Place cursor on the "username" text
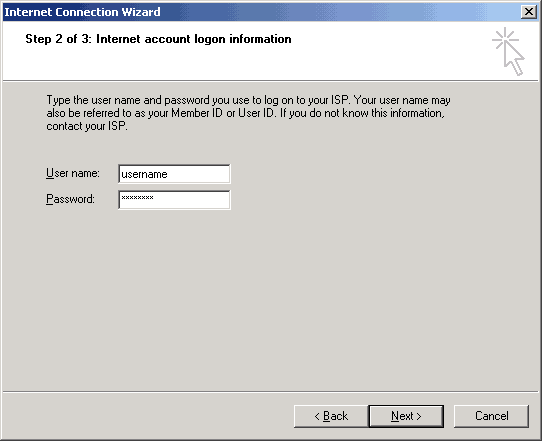This screenshot has height=441, width=542. coord(144,174)
